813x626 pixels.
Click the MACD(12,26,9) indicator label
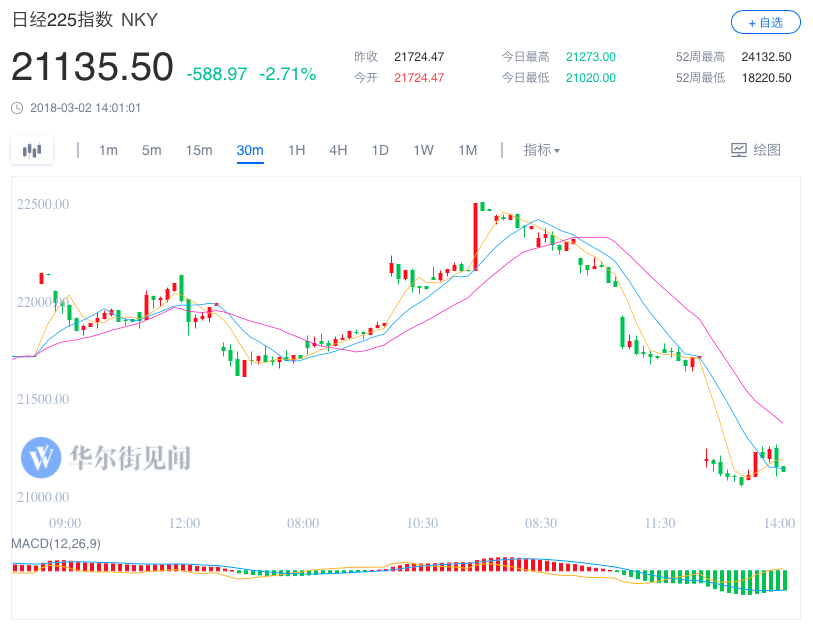tap(56, 544)
